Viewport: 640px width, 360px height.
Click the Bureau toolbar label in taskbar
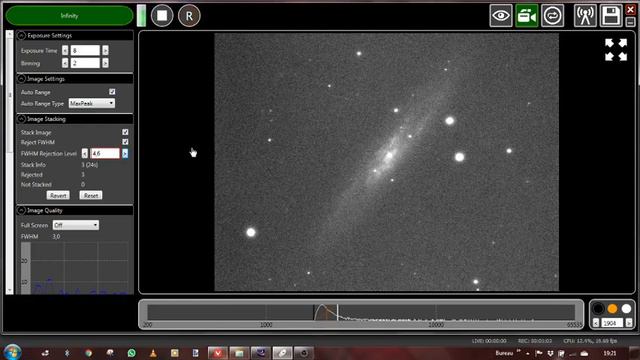coord(504,353)
